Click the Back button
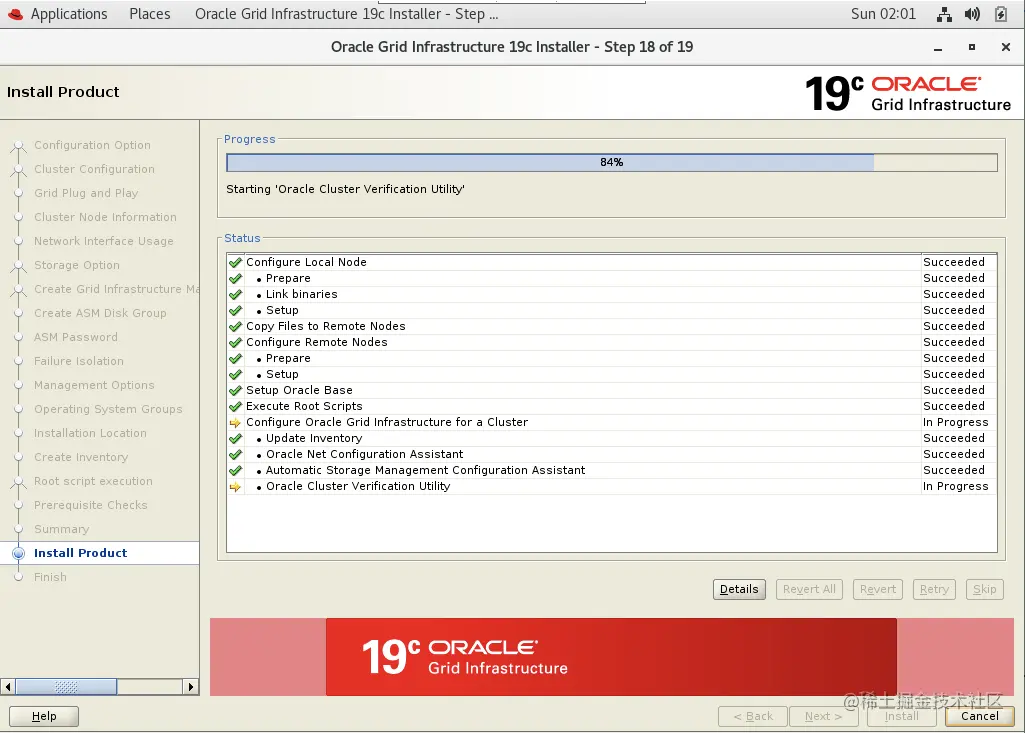1025x733 pixels. [x=753, y=716]
